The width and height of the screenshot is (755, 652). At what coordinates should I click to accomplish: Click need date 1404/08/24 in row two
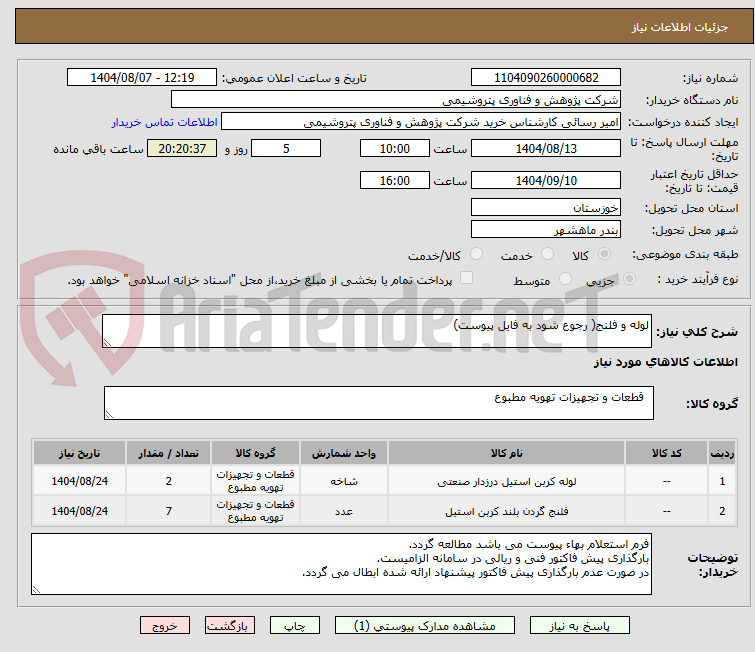tap(79, 511)
